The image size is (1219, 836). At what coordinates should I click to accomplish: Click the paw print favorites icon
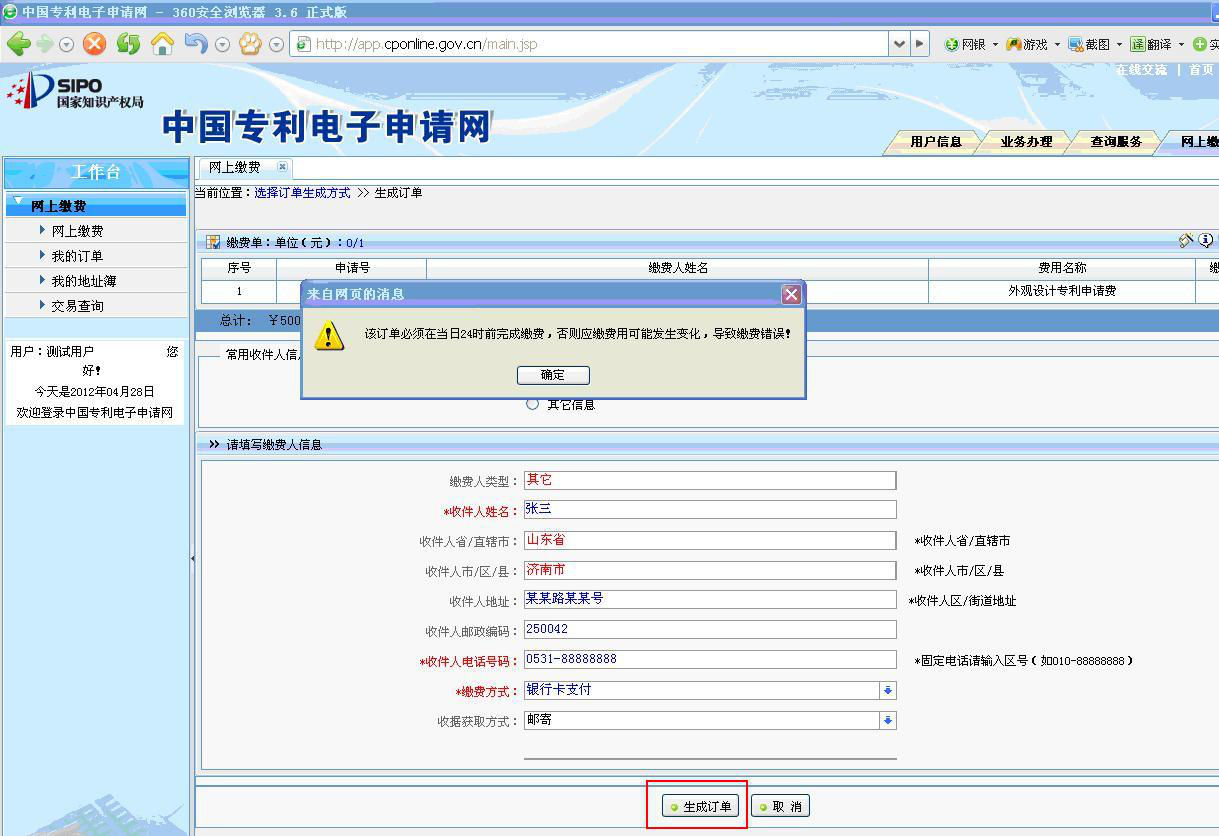tap(249, 44)
